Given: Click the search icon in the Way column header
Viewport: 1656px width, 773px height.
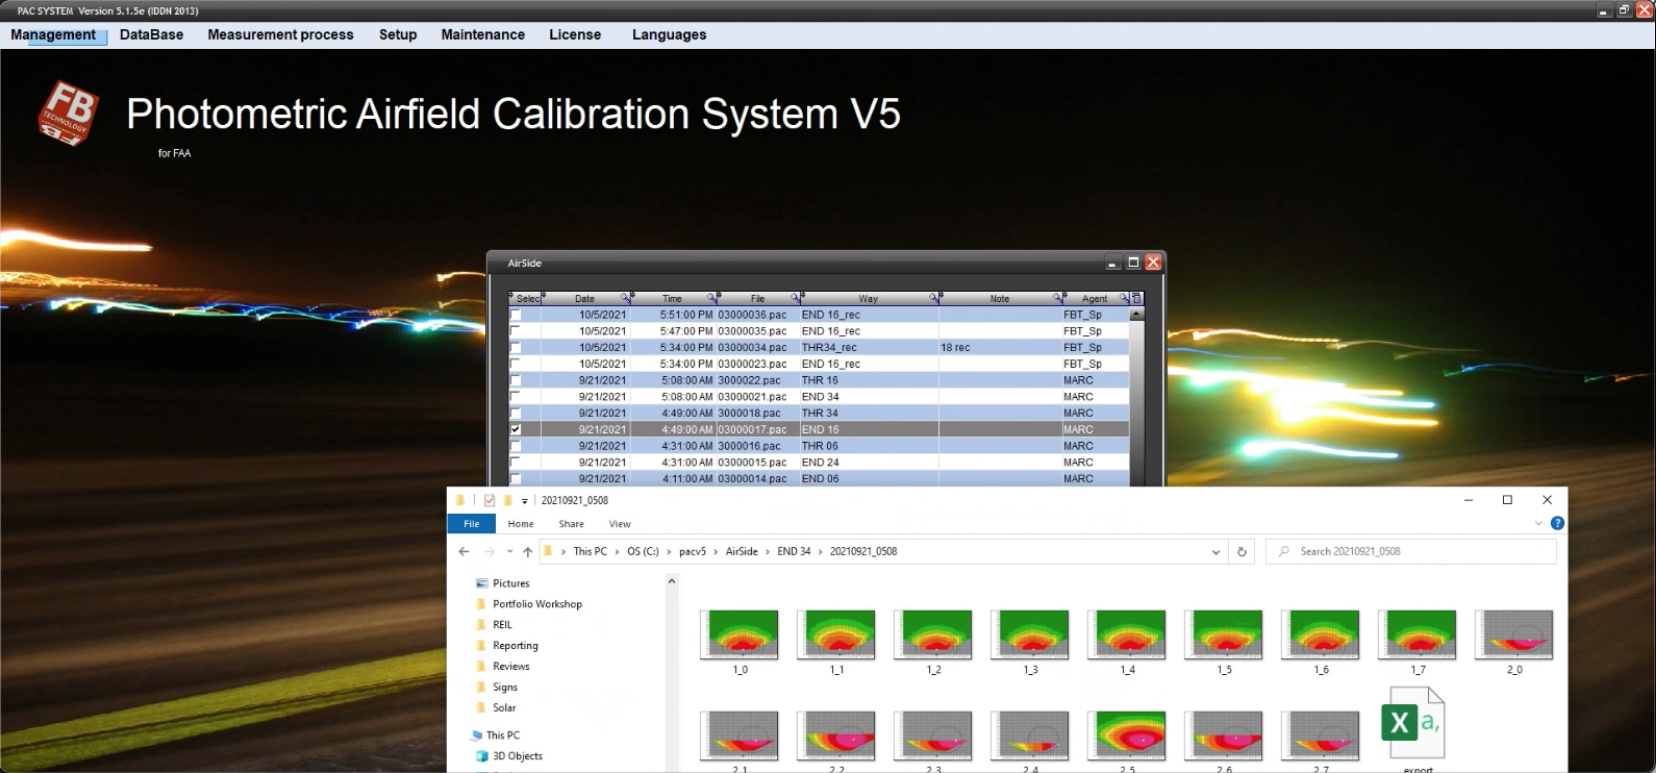Looking at the screenshot, I should tap(934, 298).
